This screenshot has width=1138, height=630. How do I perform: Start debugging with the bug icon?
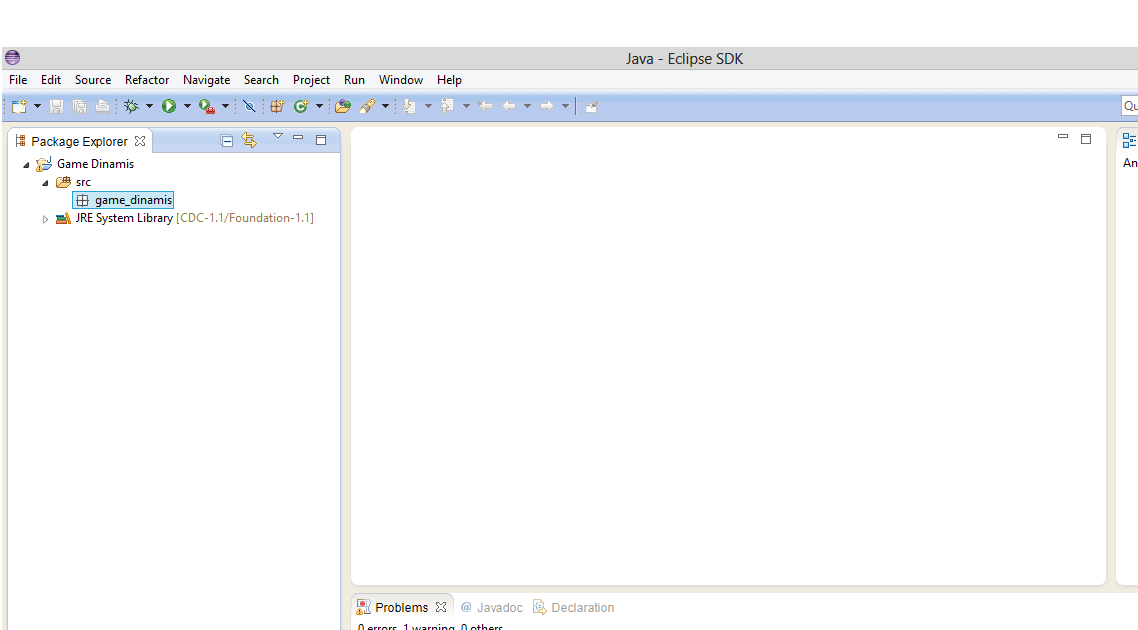click(x=131, y=107)
